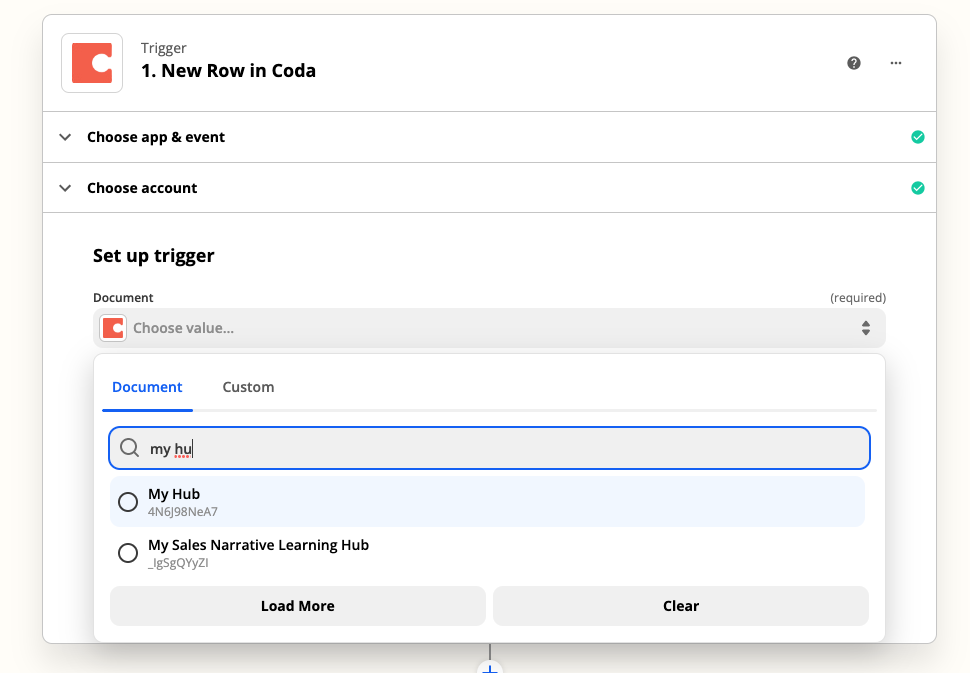Open the three-dot more options menu
The width and height of the screenshot is (970, 673).
point(896,63)
